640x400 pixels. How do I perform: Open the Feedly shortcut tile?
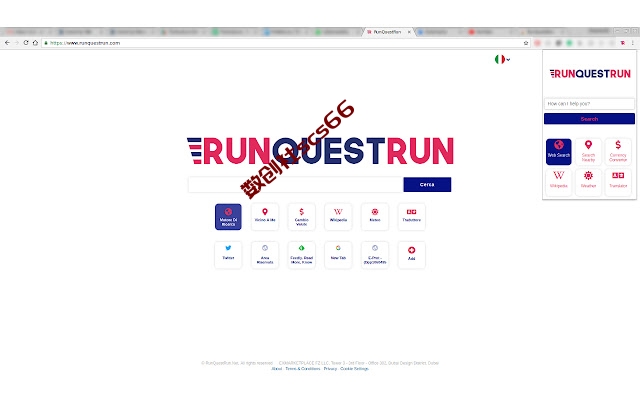[x=302, y=255]
